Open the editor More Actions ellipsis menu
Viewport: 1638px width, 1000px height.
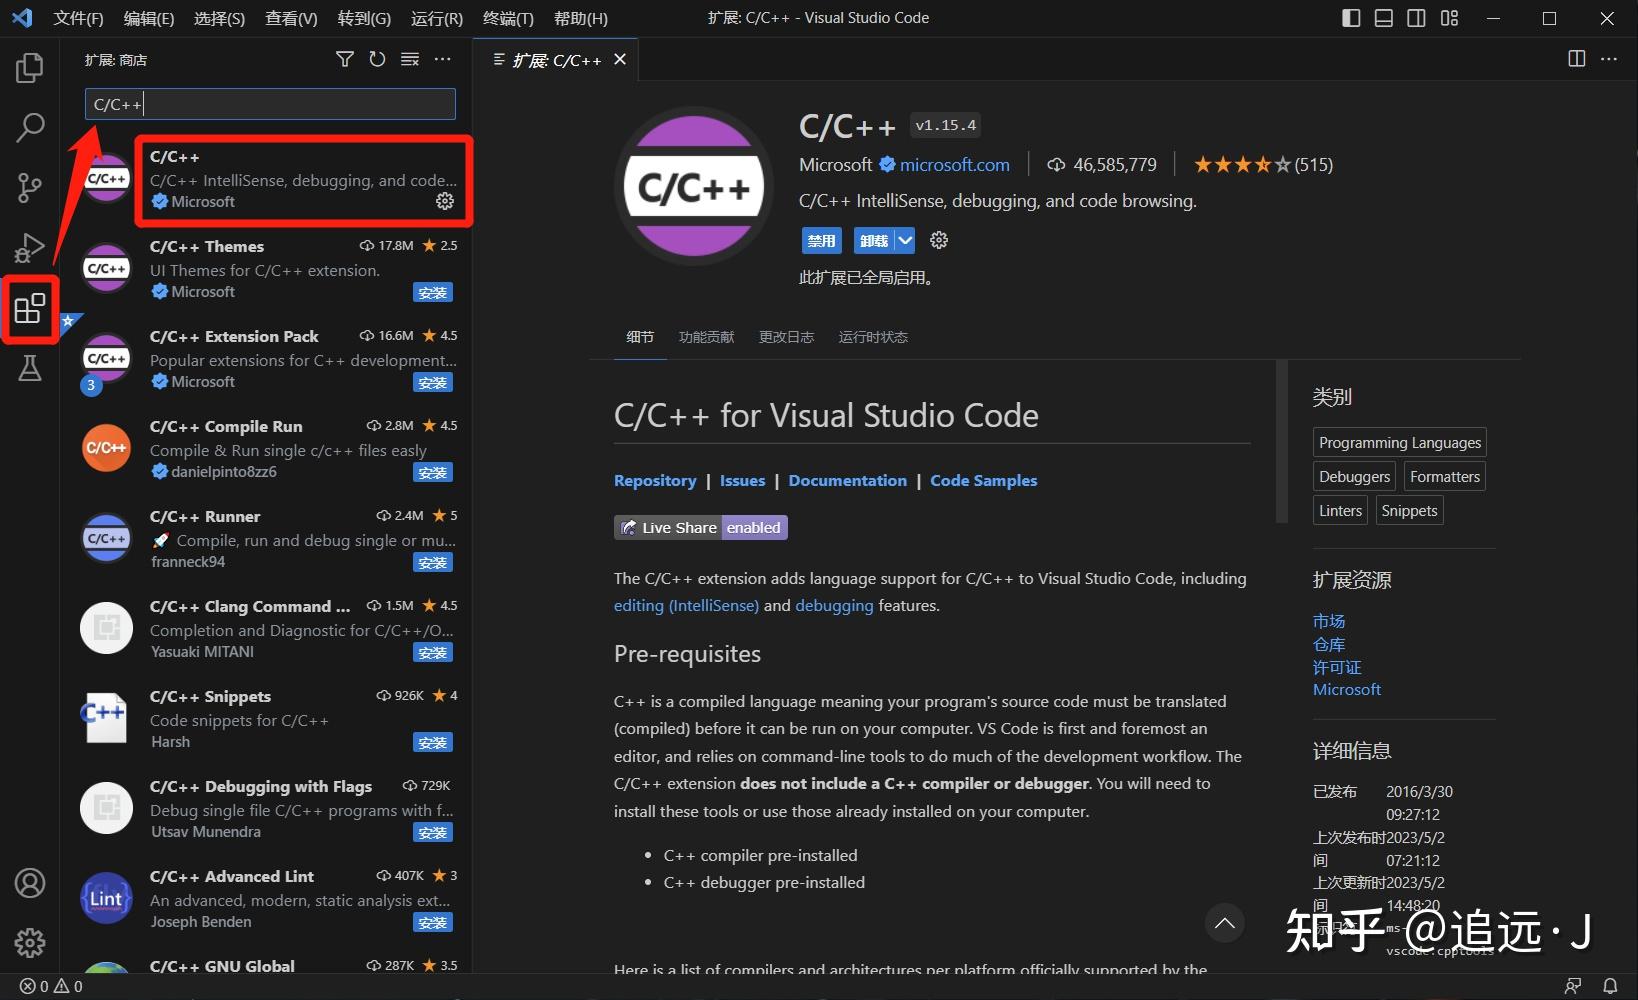[x=1609, y=59]
